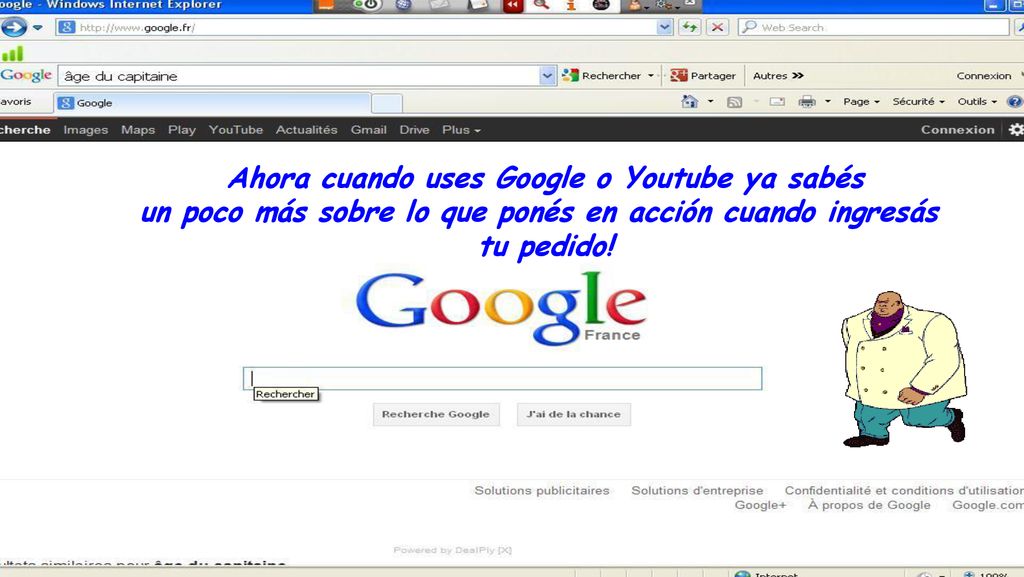Open the Google+ footer link
1024x577 pixels.
tap(760, 505)
